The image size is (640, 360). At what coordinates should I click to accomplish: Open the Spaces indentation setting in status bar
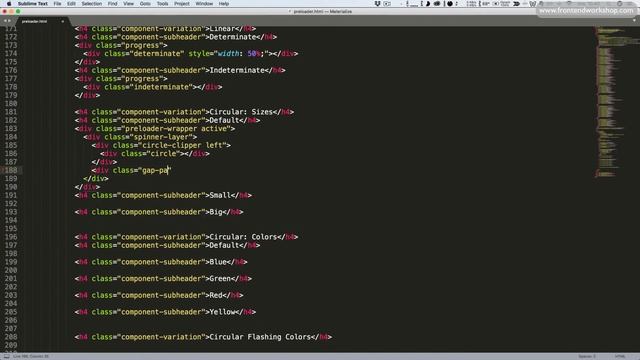[587, 356]
